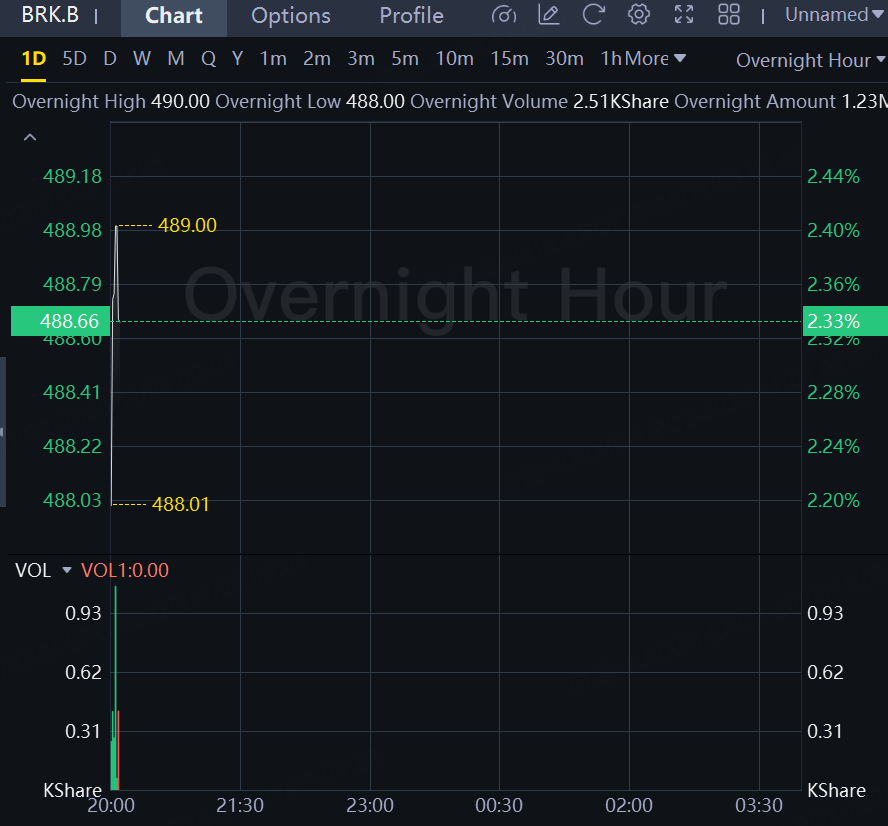Refresh the chart with reload icon
The height and width of the screenshot is (826, 888).
pos(593,15)
